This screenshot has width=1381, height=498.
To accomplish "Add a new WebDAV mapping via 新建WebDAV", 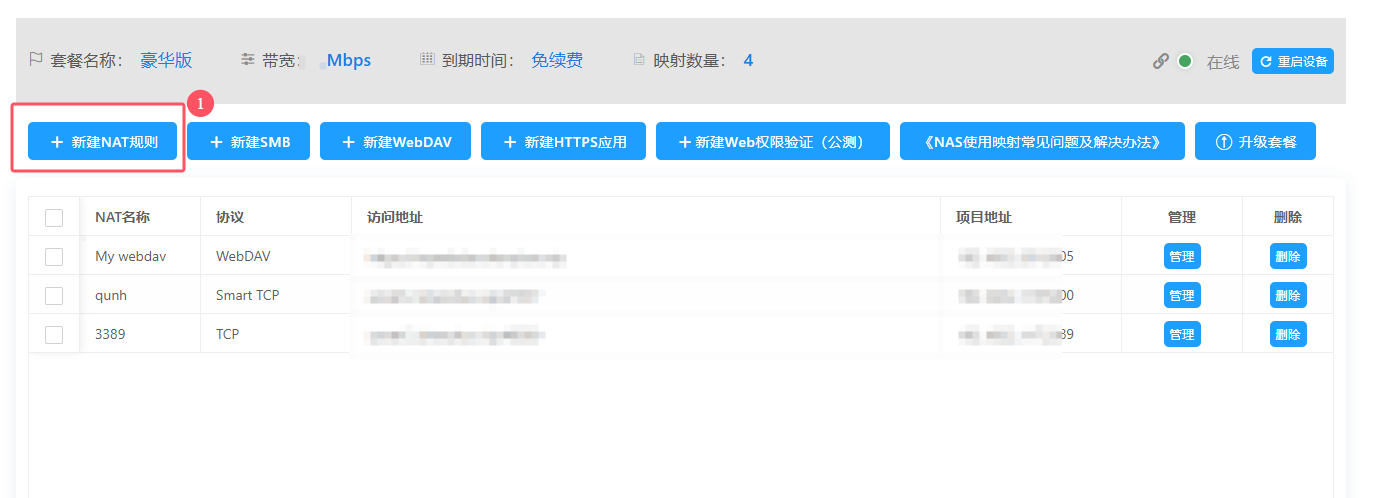I will tap(395, 142).
